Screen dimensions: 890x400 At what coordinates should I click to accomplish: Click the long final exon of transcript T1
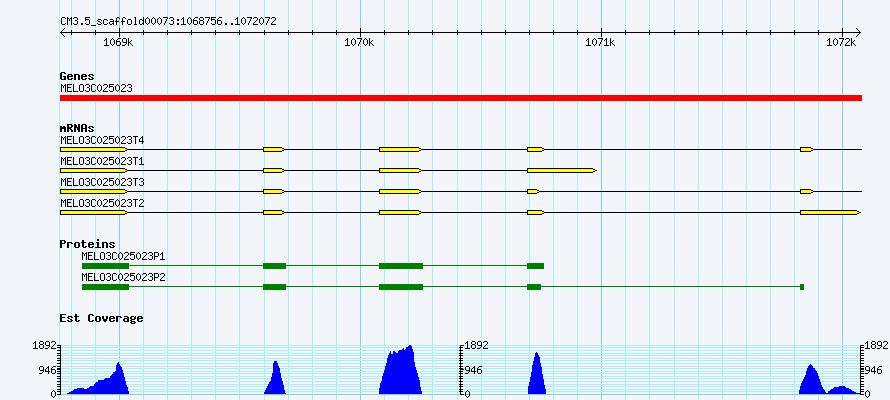point(561,170)
